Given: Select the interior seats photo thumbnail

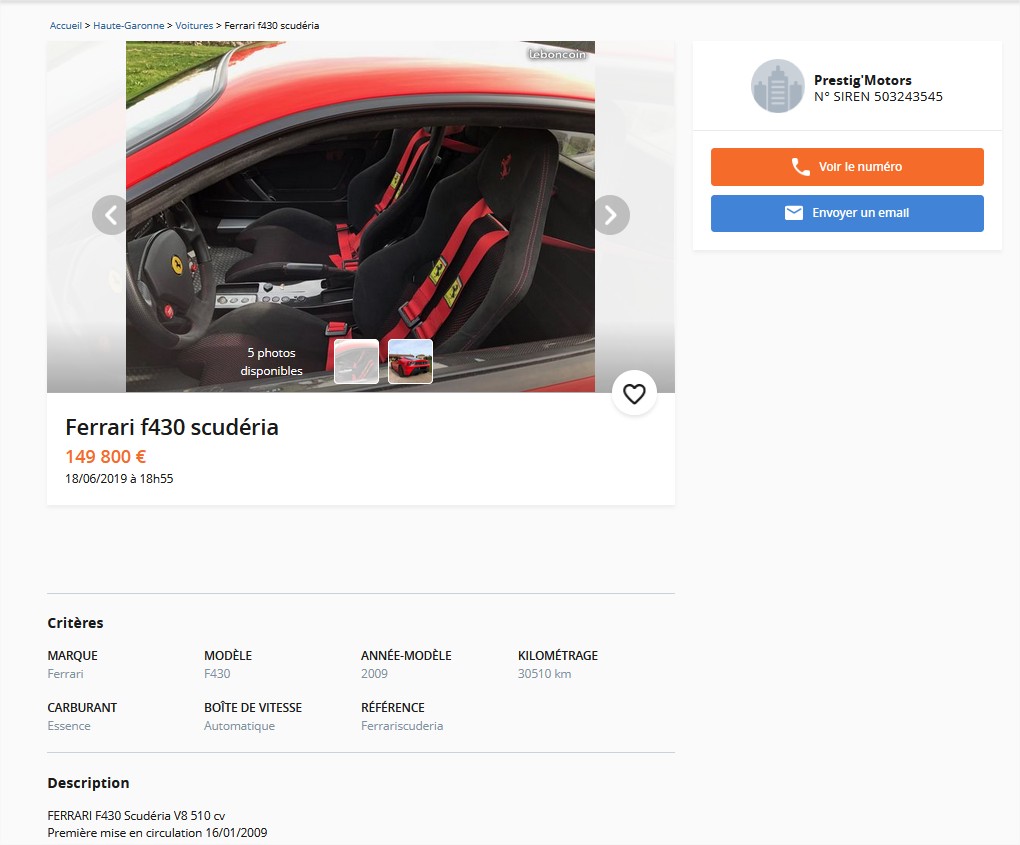Looking at the screenshot, I should (x=356, y=361).
